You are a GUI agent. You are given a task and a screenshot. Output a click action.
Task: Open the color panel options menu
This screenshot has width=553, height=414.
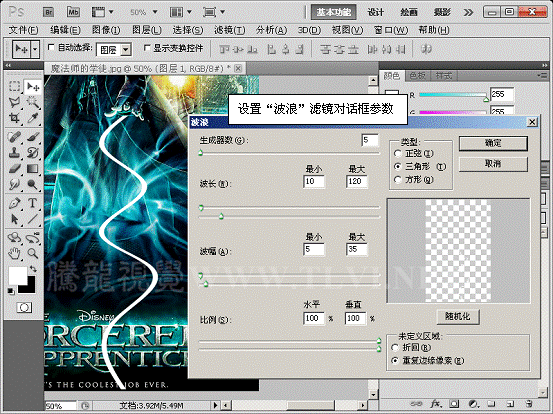pyautogui.click(x=542, y=75)
